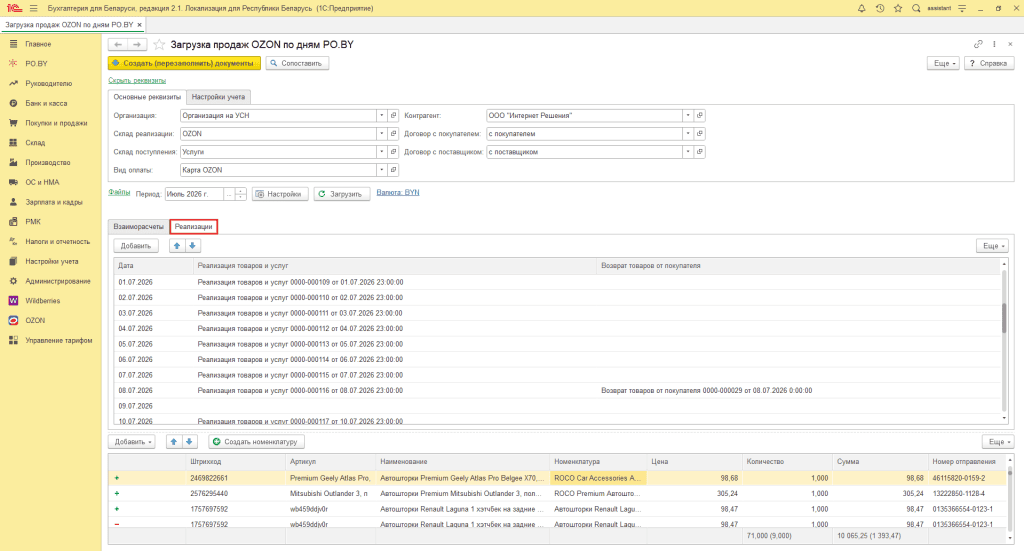Expand Организация dropdown
The image size is (1024, 551).
(381, 116)
